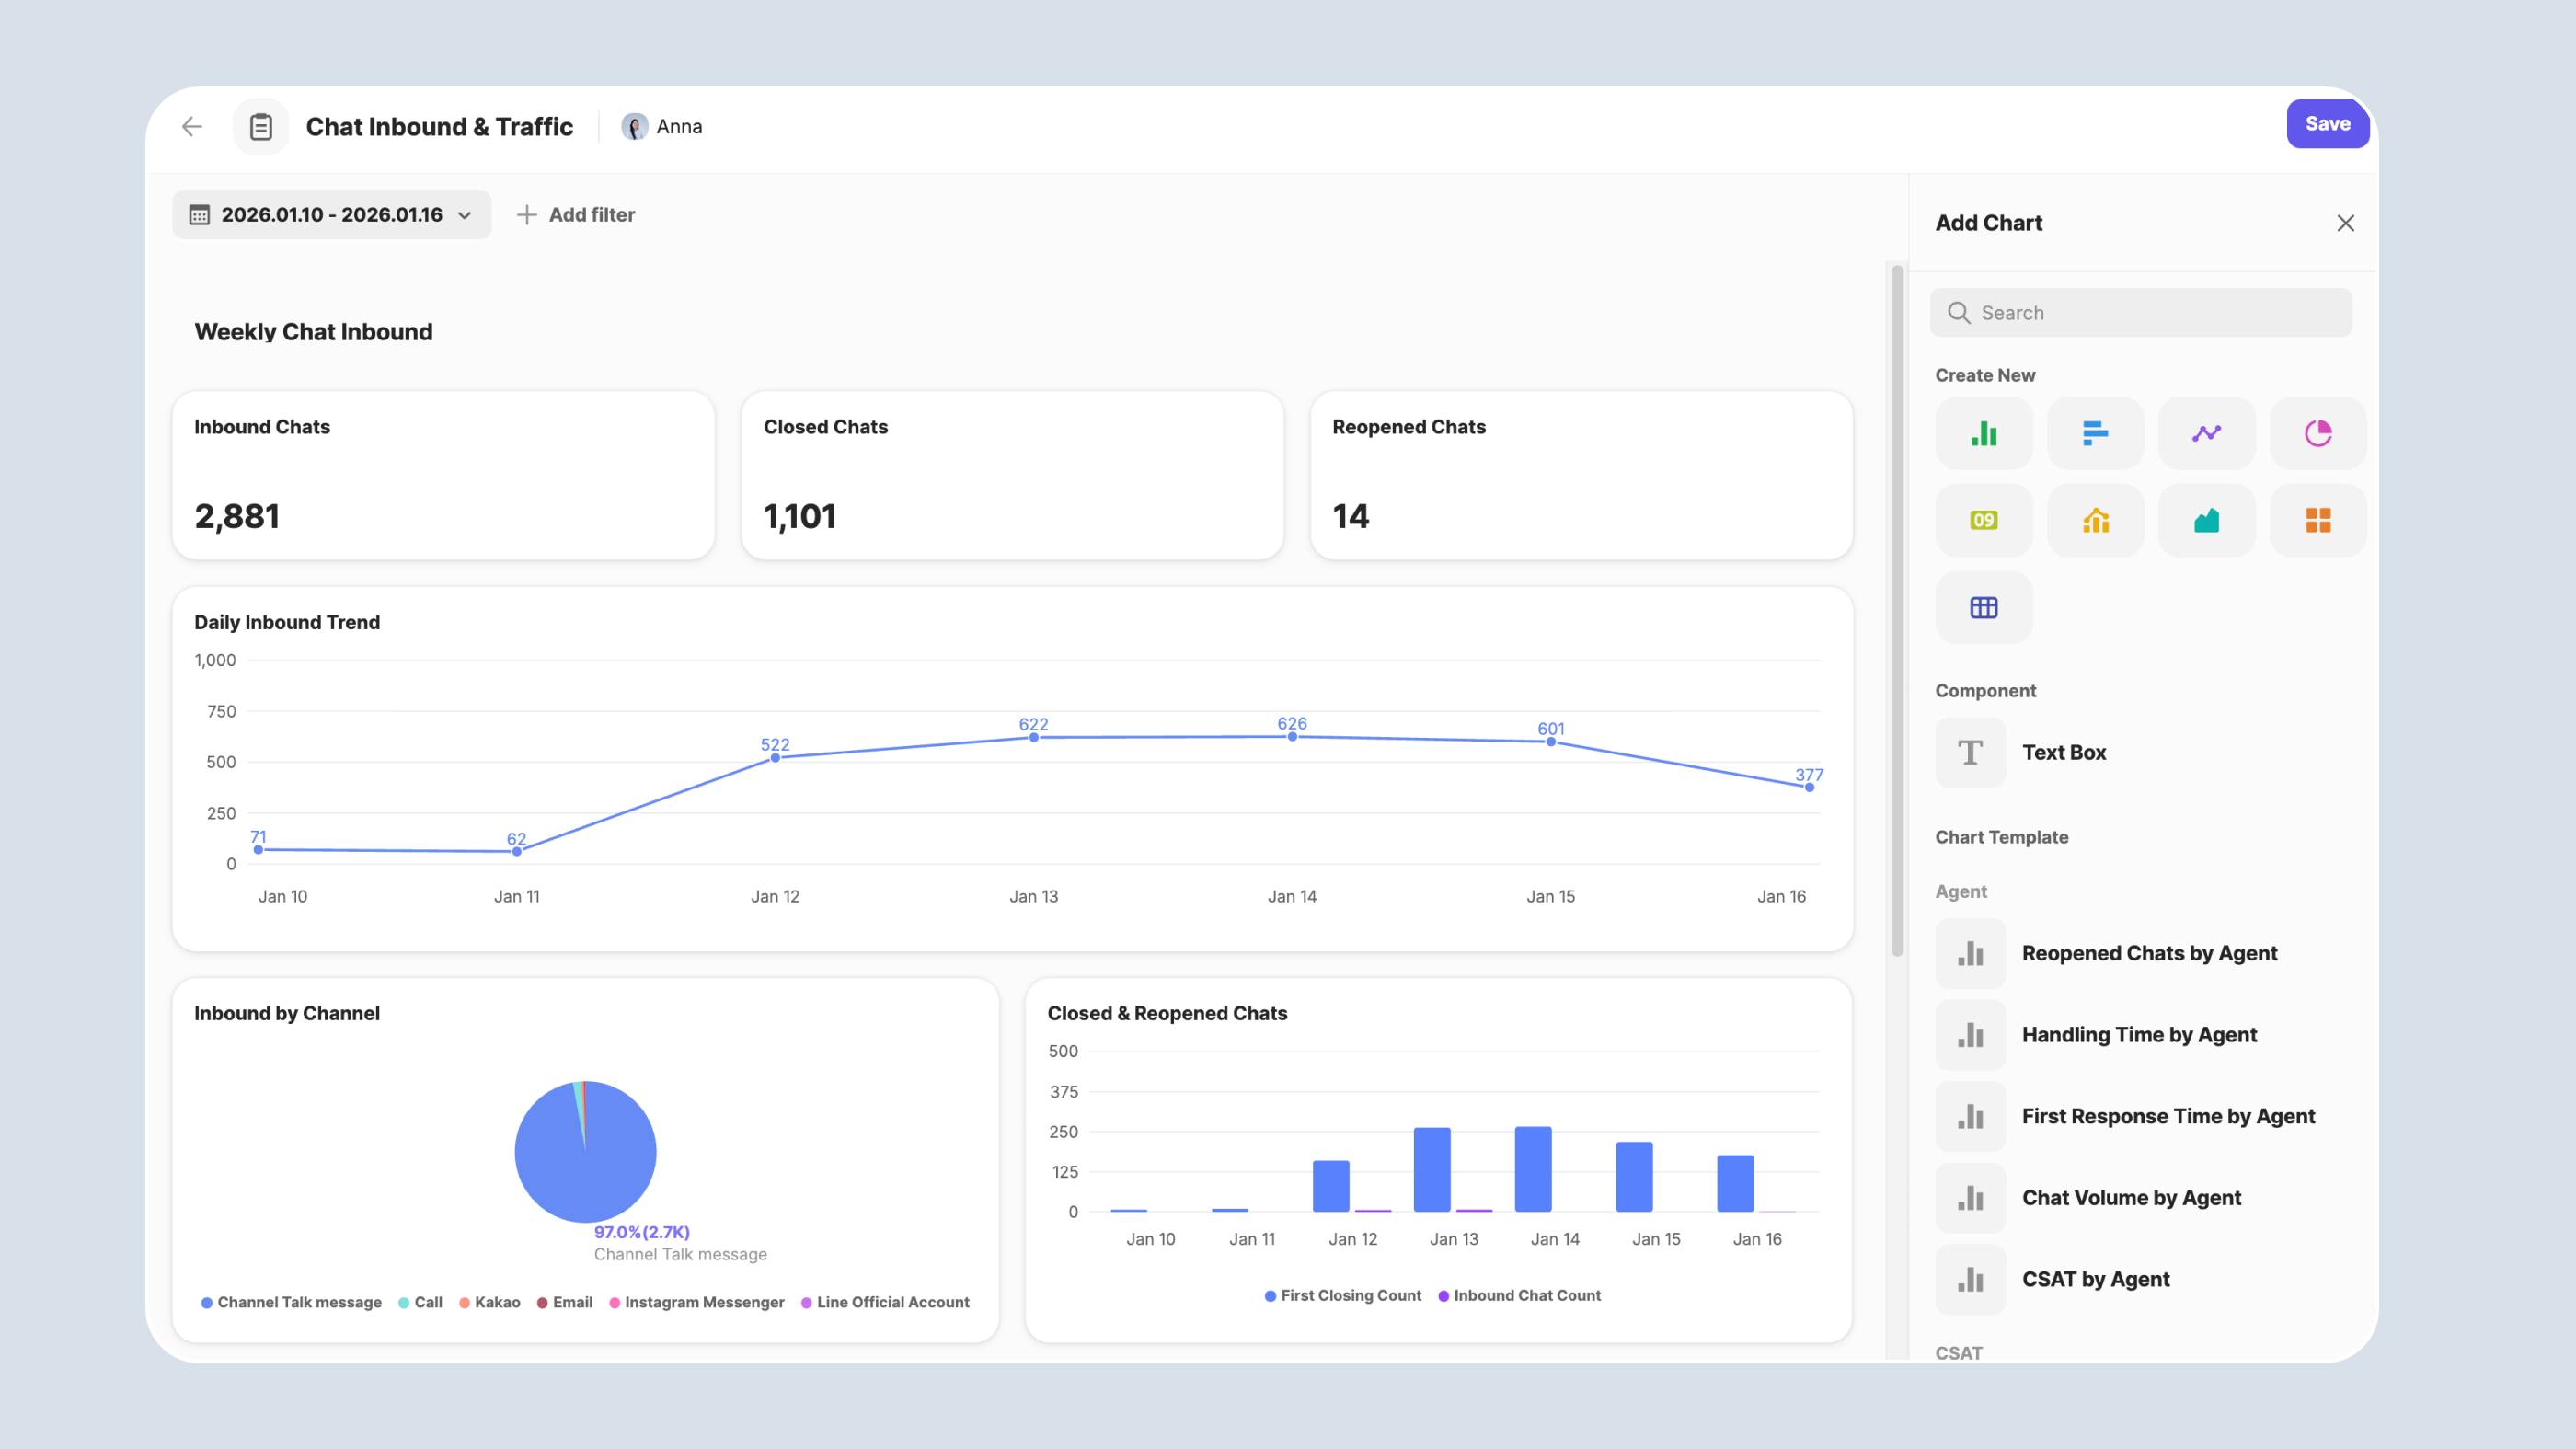
Task: Create a new vertical bar chart
Action: point(1984,433)
